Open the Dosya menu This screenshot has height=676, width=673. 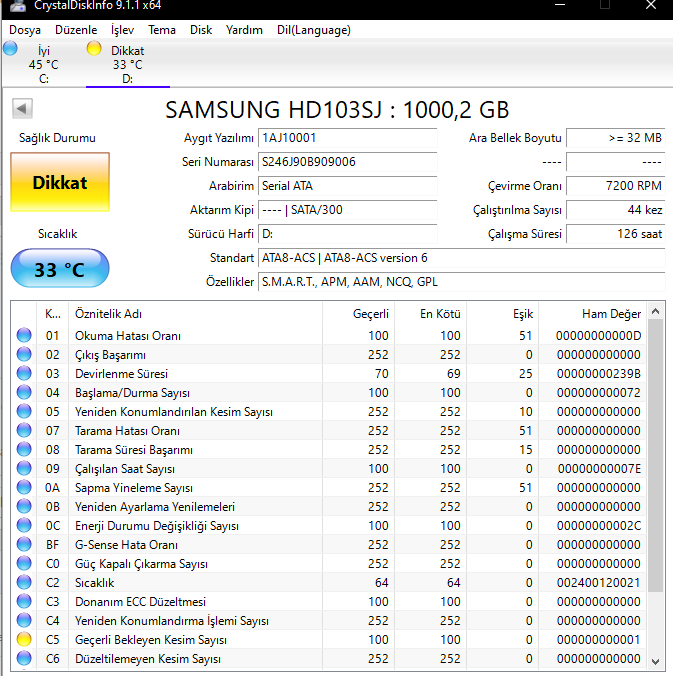[x=25, y=30]
